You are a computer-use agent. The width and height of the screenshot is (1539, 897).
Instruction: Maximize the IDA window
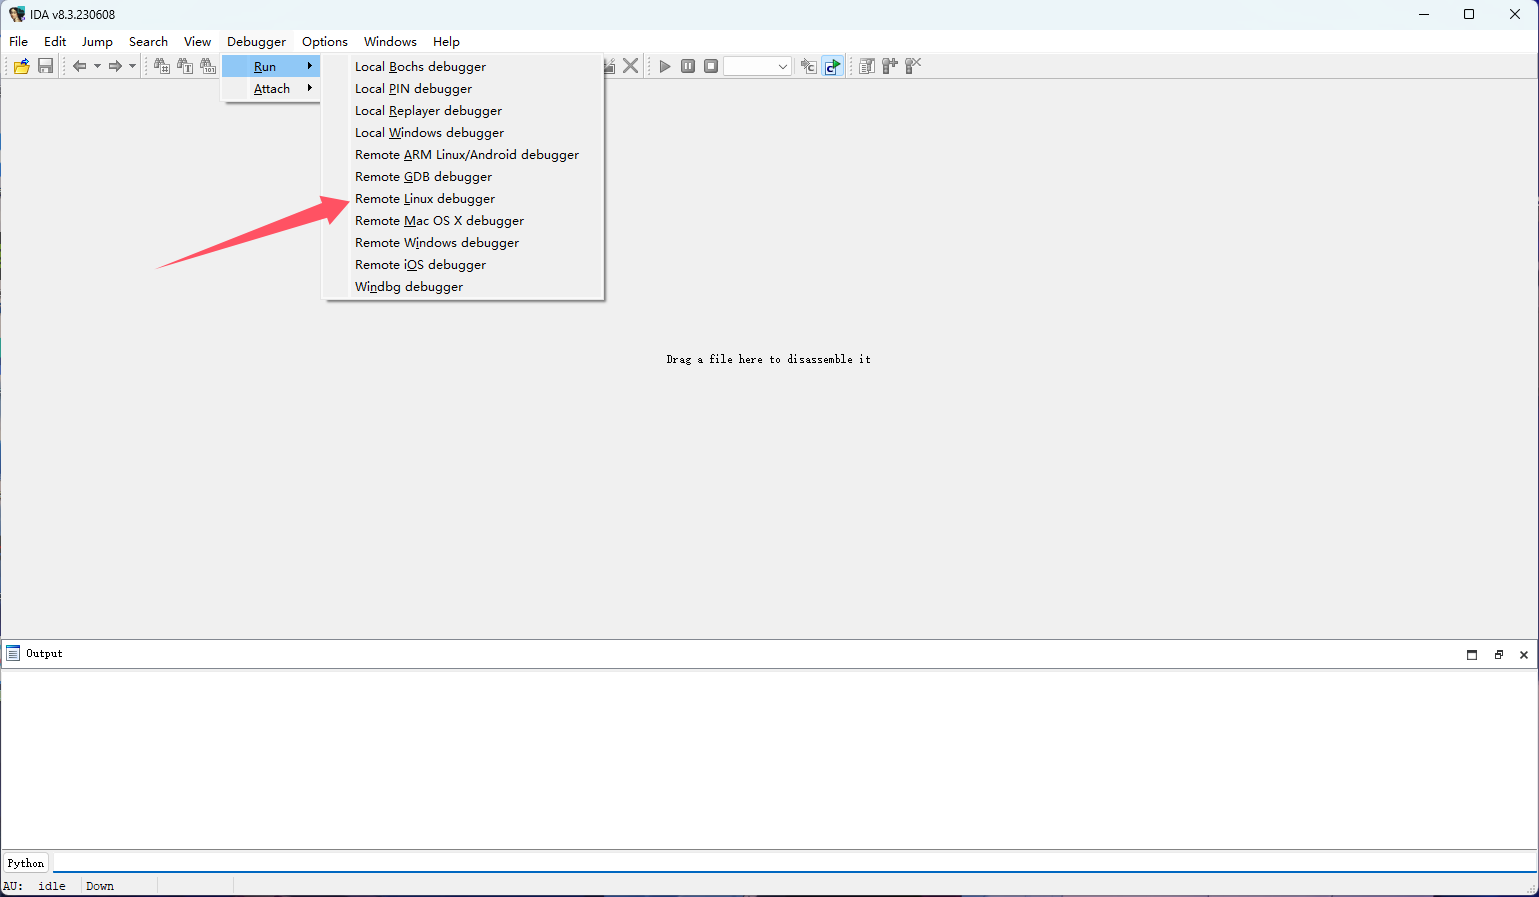point(1469,14)
